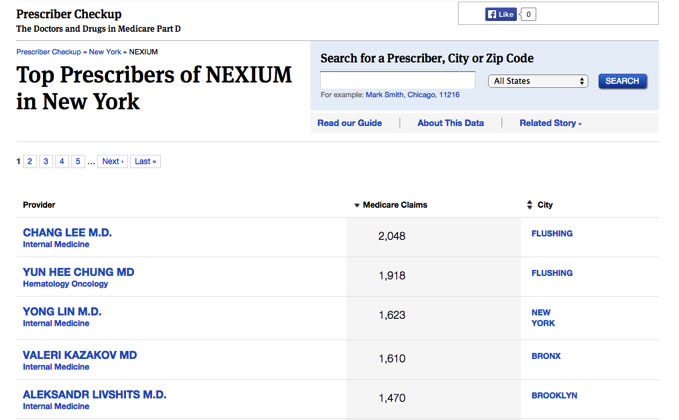Click the Medicare Claims column header
Screen dimensions: 679x420
[x=394, y=205]
